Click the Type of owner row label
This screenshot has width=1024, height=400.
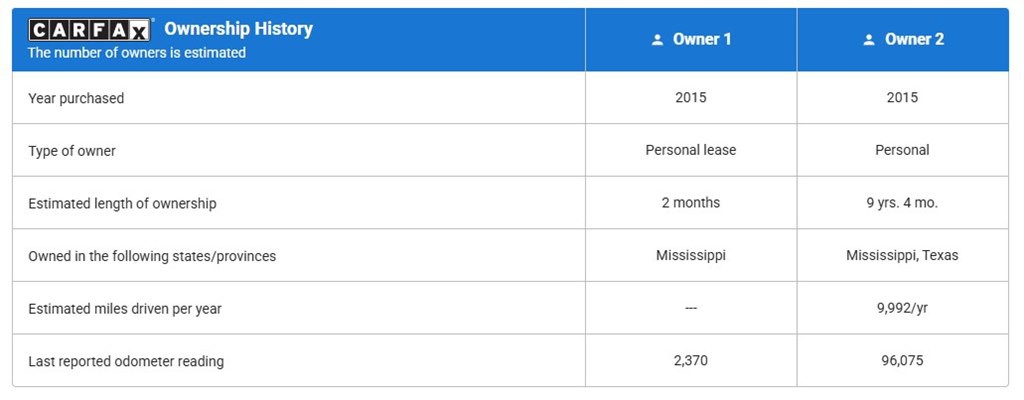pos(72,151)
